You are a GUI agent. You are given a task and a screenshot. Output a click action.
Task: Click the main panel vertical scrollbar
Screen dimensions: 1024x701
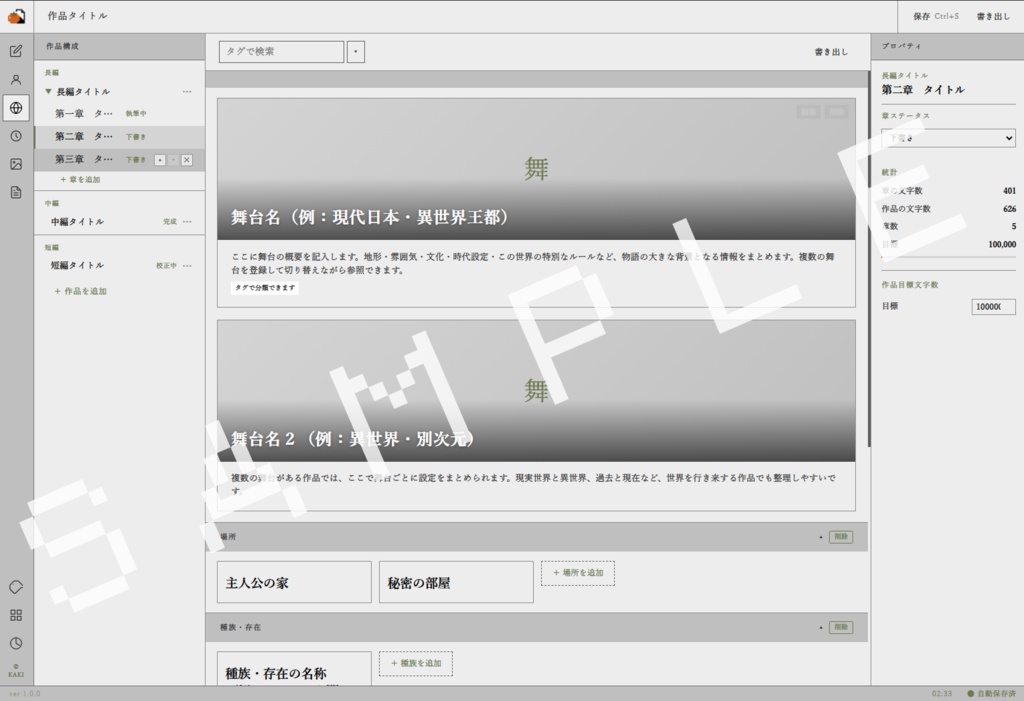[x=869, y=259]
